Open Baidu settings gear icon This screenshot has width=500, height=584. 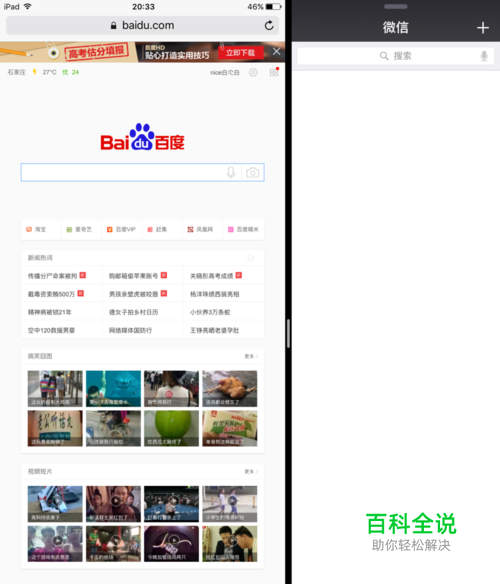[253, 72]
